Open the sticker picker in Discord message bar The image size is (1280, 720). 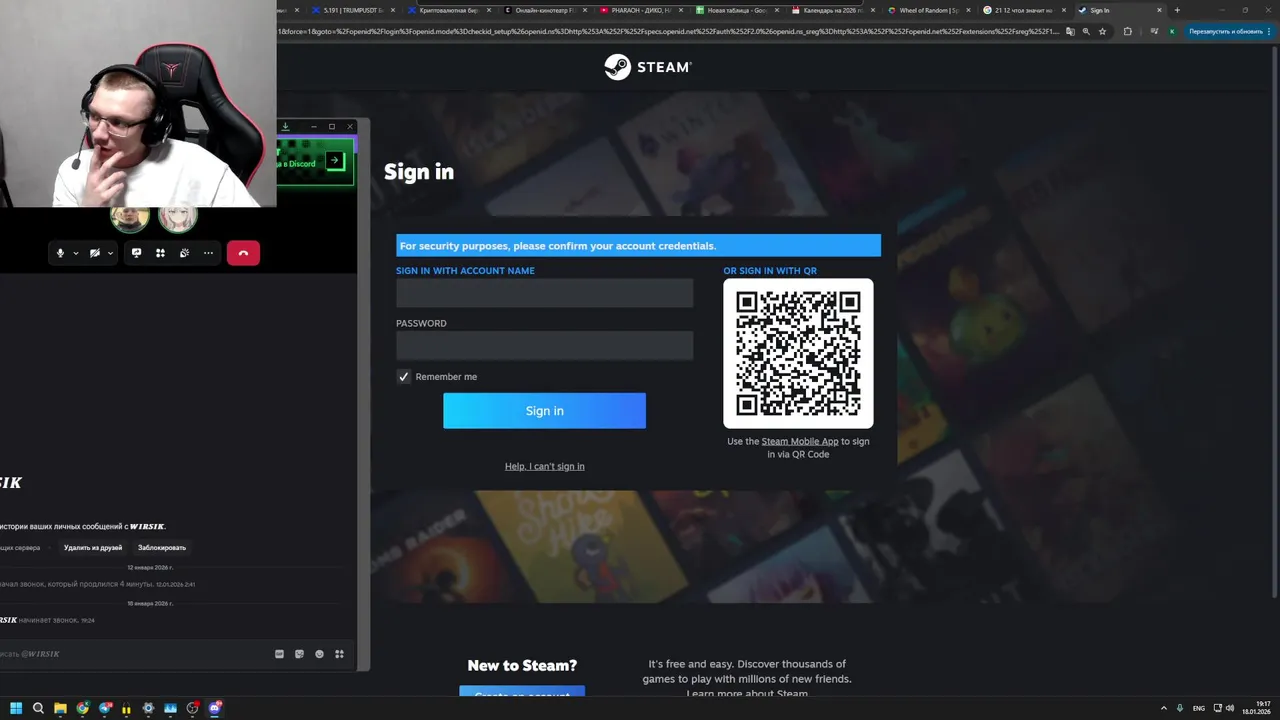point(299,654)
